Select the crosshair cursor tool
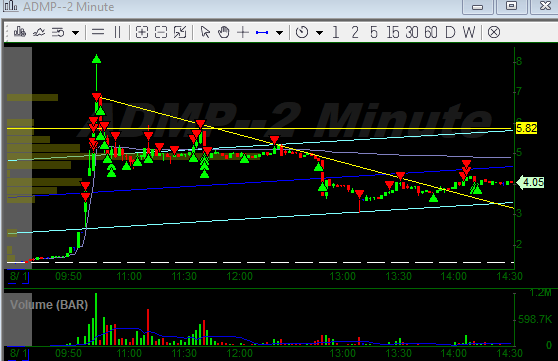Screen dimensions: 558x361 point(243,32)
